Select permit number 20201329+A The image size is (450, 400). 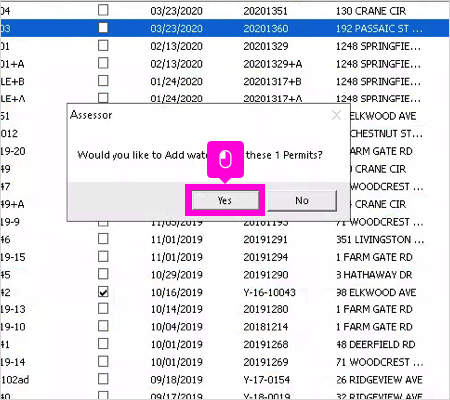[x=273, y=64]
